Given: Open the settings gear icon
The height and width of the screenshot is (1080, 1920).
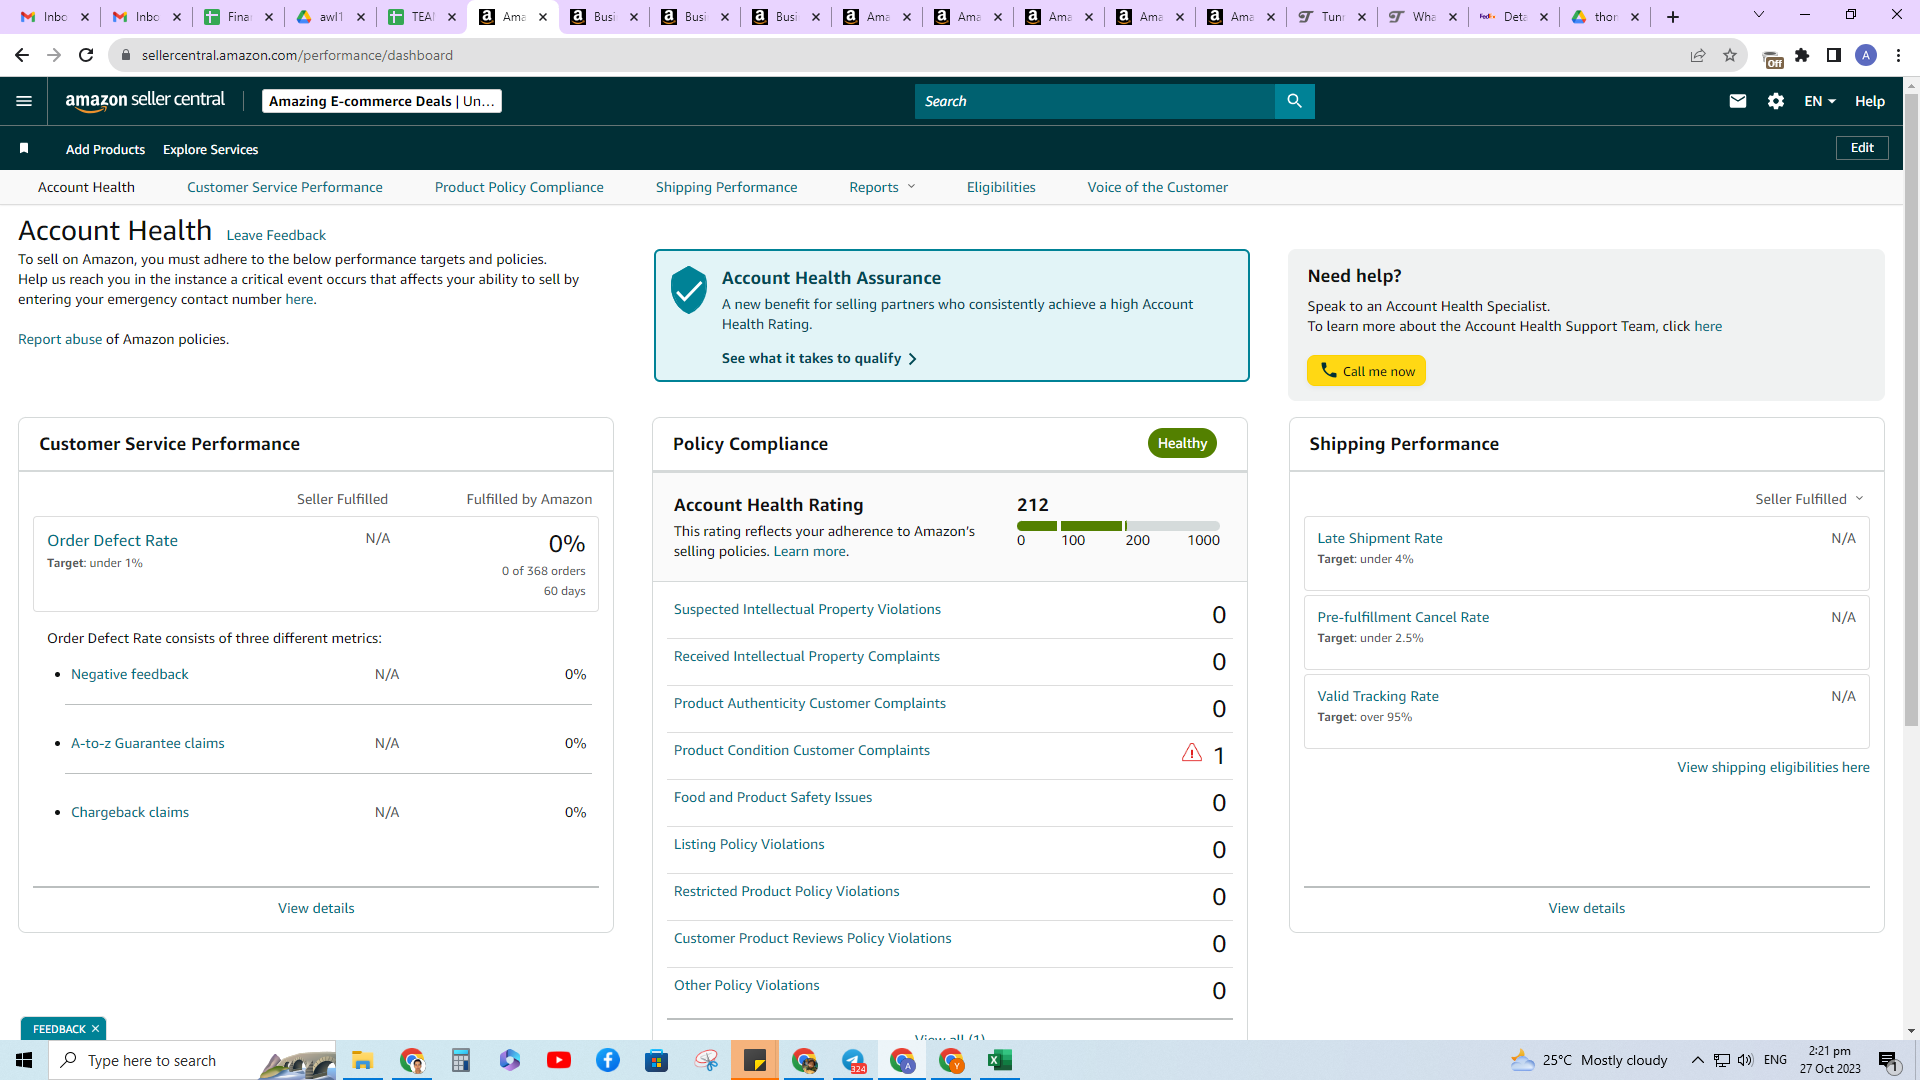Looking at the screenshot, I should pyautogui.click(x=1776, y=101).
